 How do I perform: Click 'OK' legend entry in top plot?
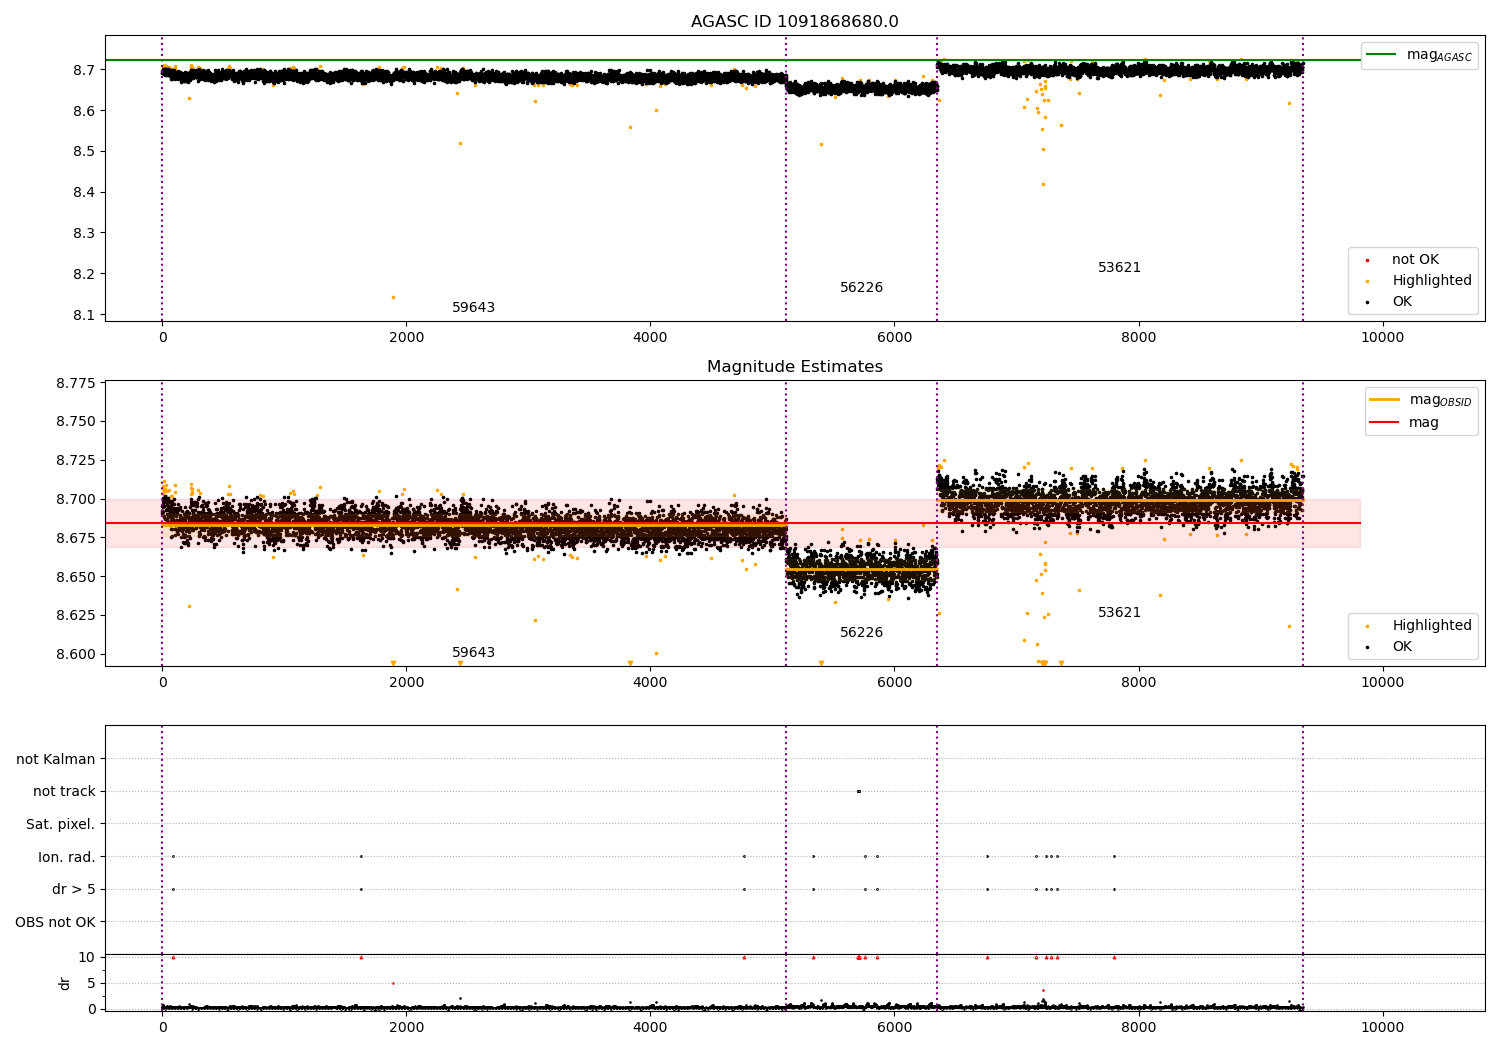pos(1390,302)
